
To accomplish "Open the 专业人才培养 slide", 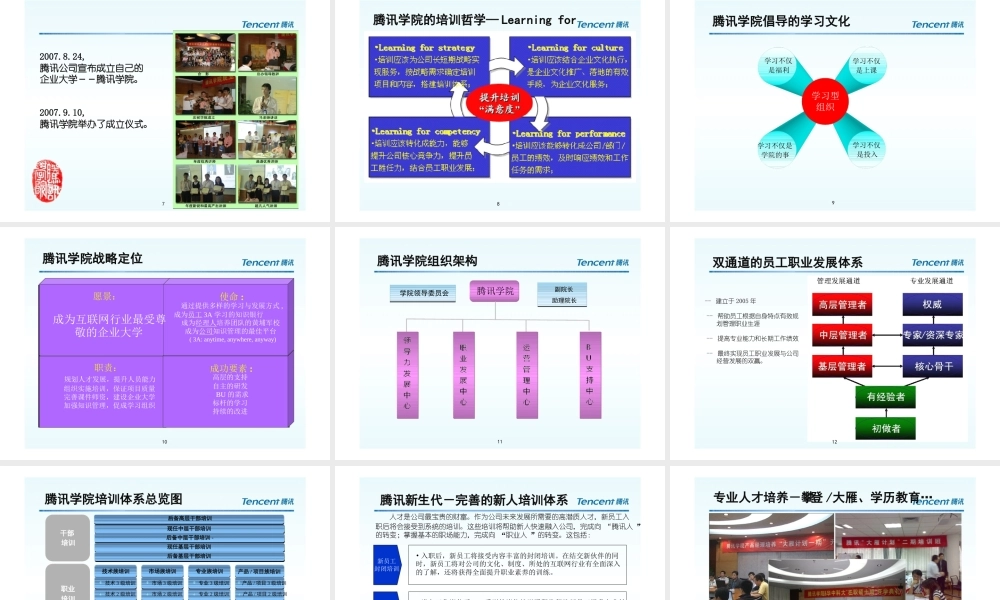I will 835,538.
